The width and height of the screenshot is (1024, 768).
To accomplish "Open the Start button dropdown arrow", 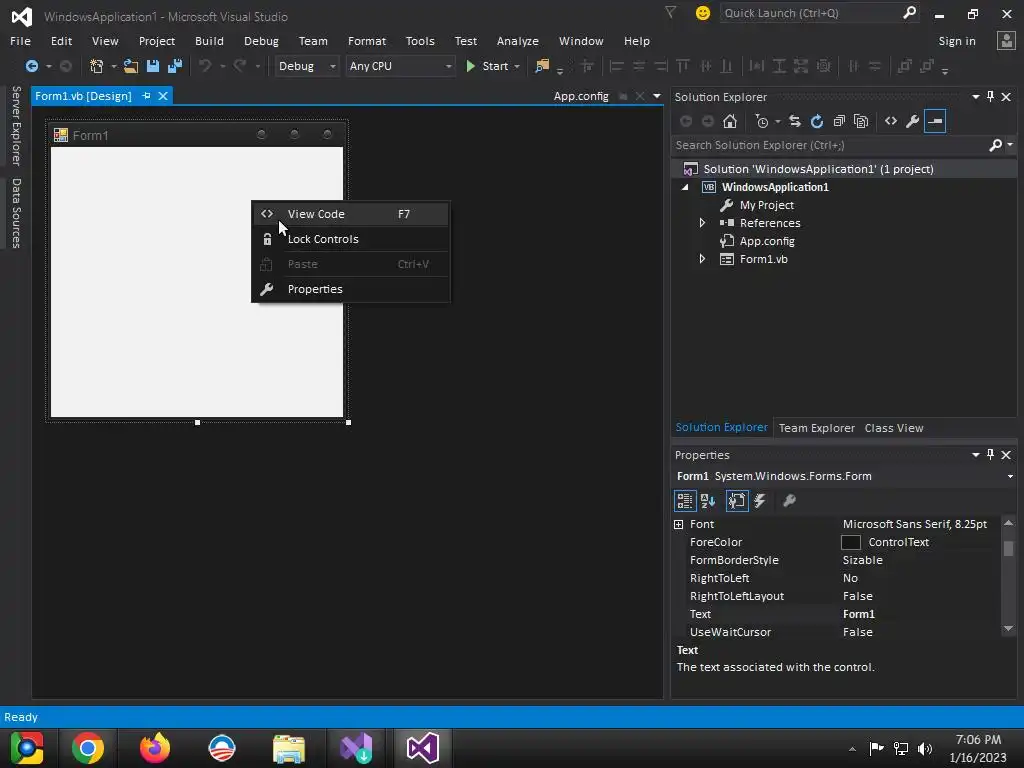I will [517, 66].
